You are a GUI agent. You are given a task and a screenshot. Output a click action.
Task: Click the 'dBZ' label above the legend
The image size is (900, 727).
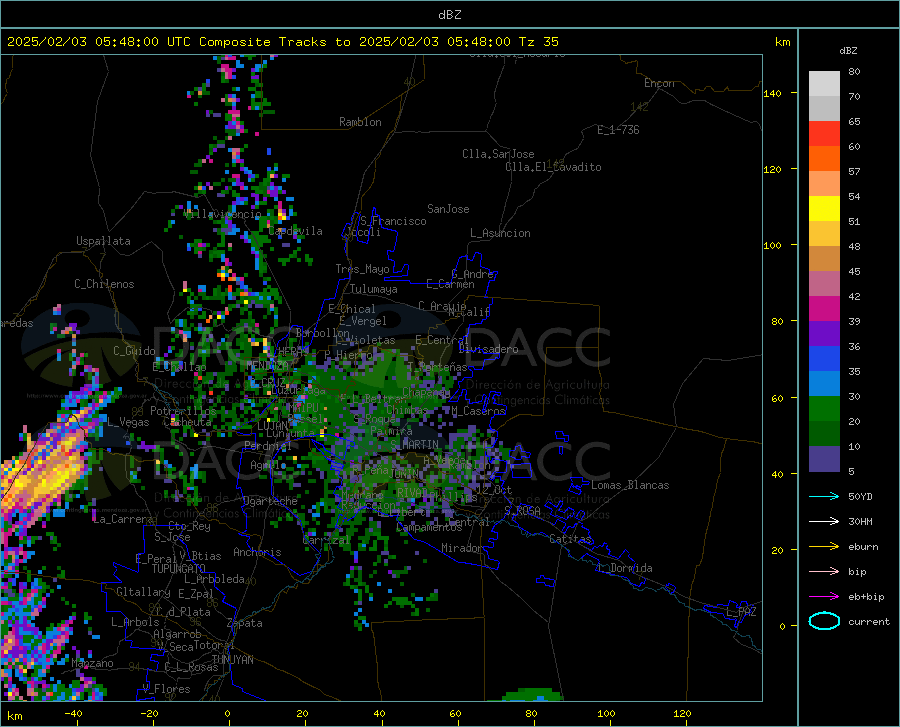click(x=848, y=50)
